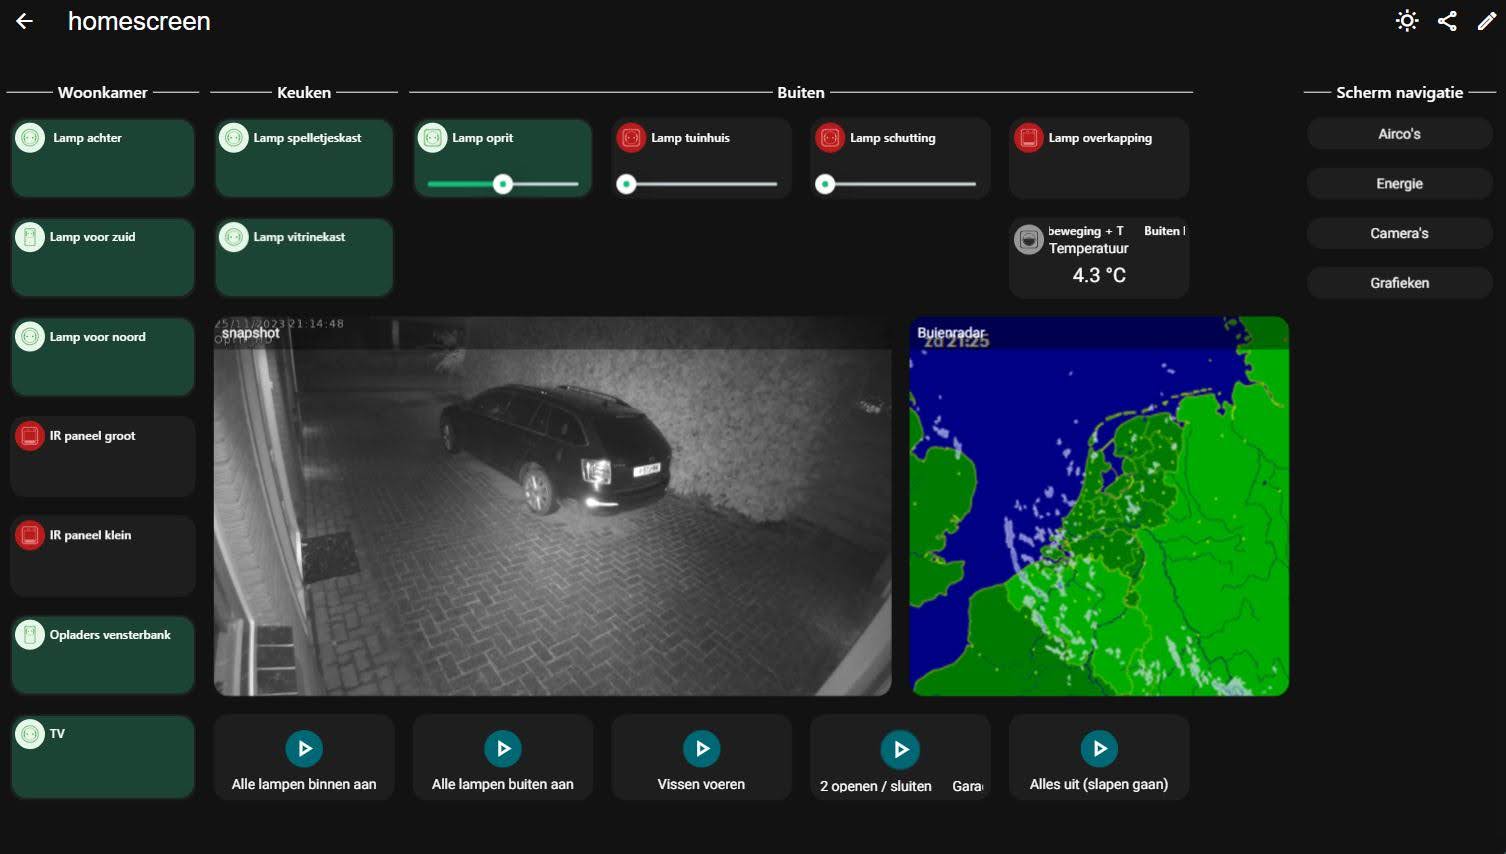
Task: Click the Lamp oprit brightness slider
Action: coord(503,184)
